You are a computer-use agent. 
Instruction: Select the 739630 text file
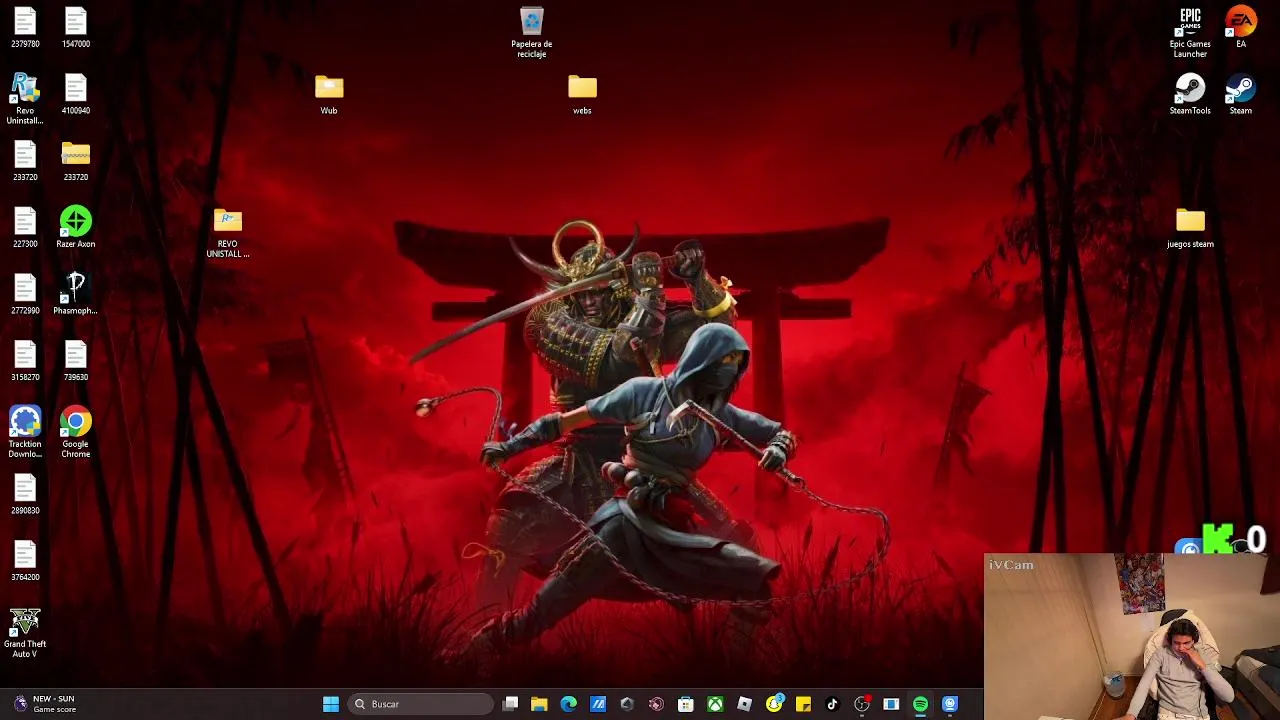tap(76, 361)
